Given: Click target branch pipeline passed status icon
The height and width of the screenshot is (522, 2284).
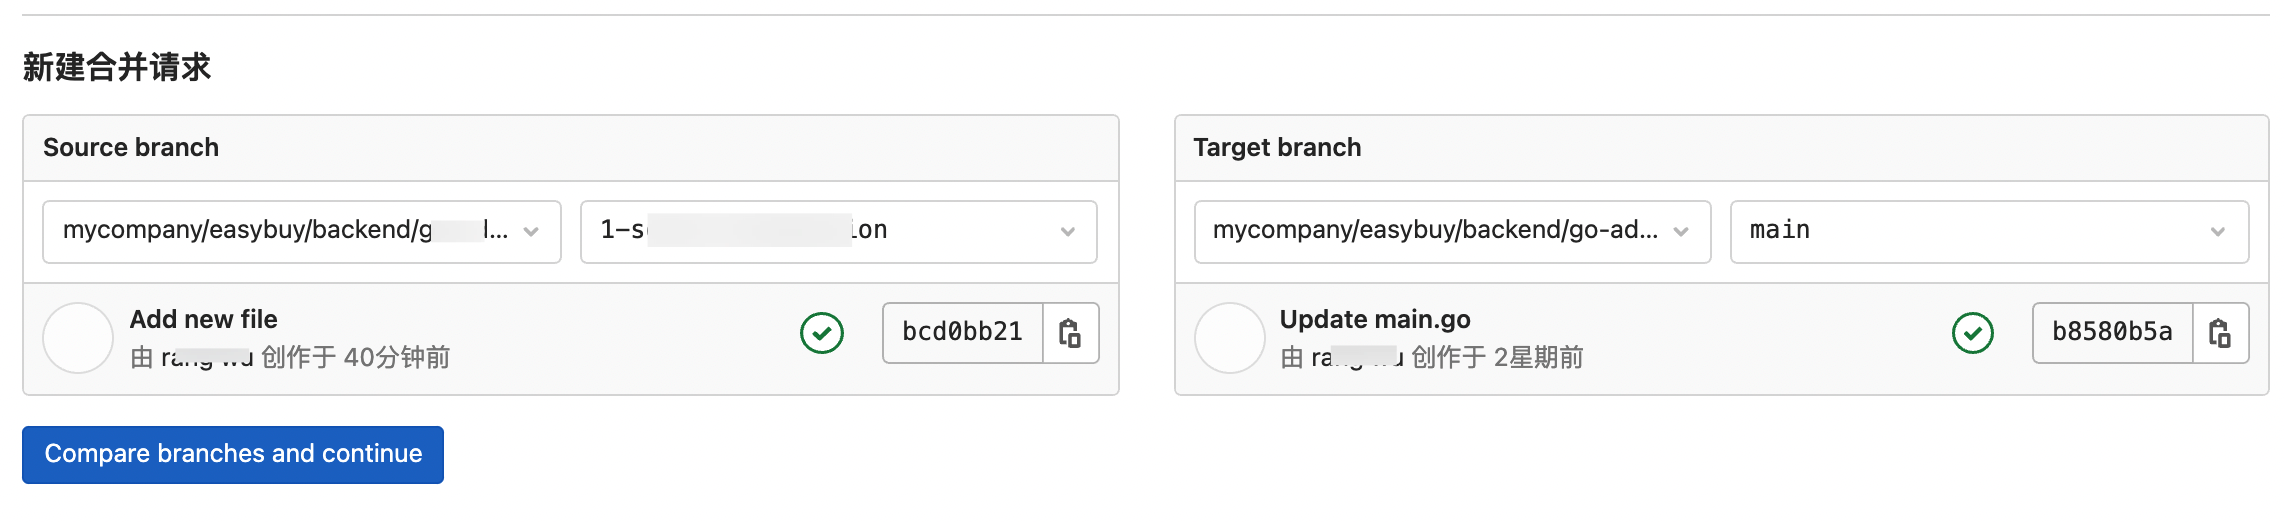Looking at the screenshot, I should pos(1972,333).
